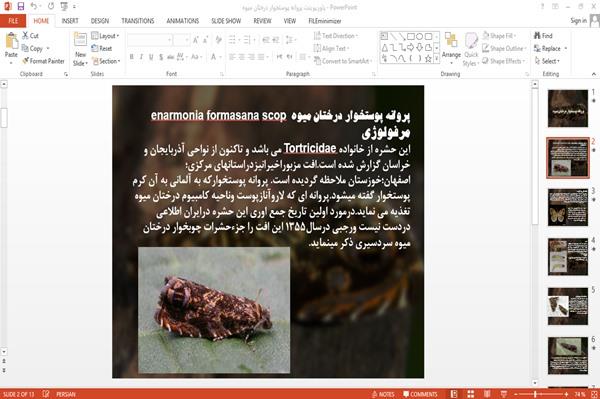Open Quick Styles gallery
Image resolution: width=600 pixels, height=399 pixels.
click(471, 49)
